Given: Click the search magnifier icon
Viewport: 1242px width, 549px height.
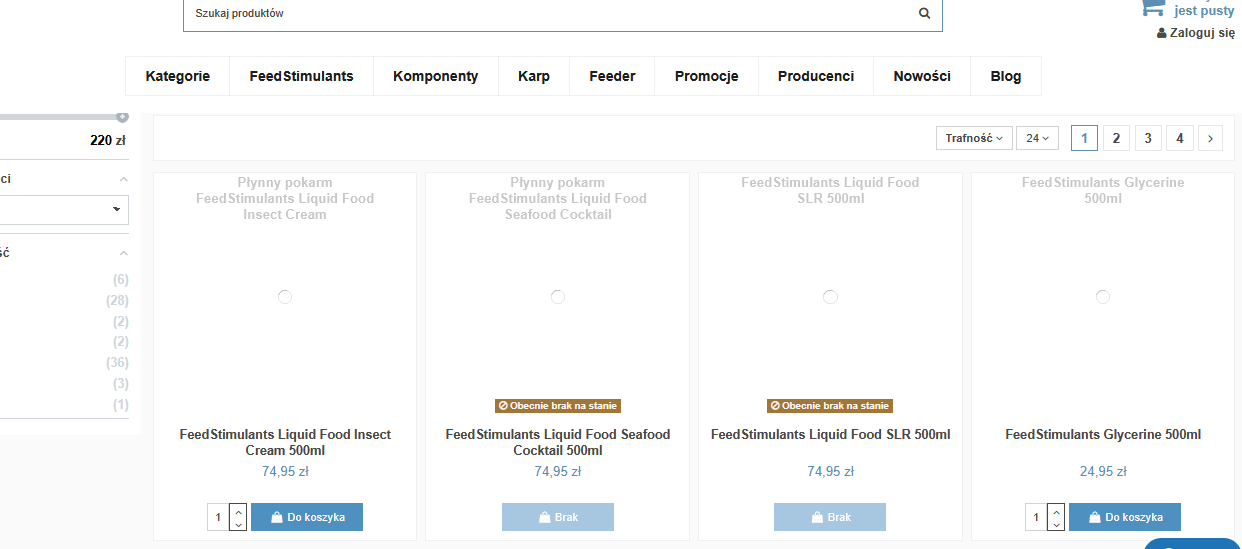Looking at the screenshot, I should click(x=924, y=14).
